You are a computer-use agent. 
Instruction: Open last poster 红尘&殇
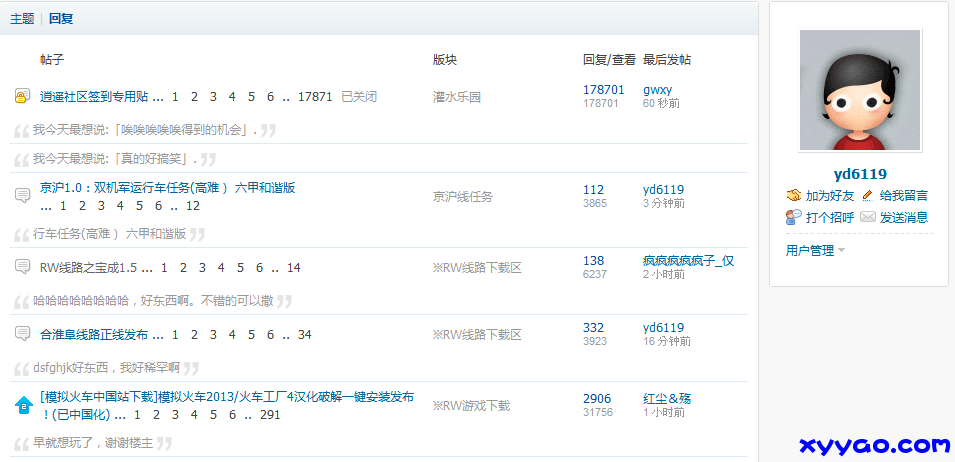coord(667,399)
